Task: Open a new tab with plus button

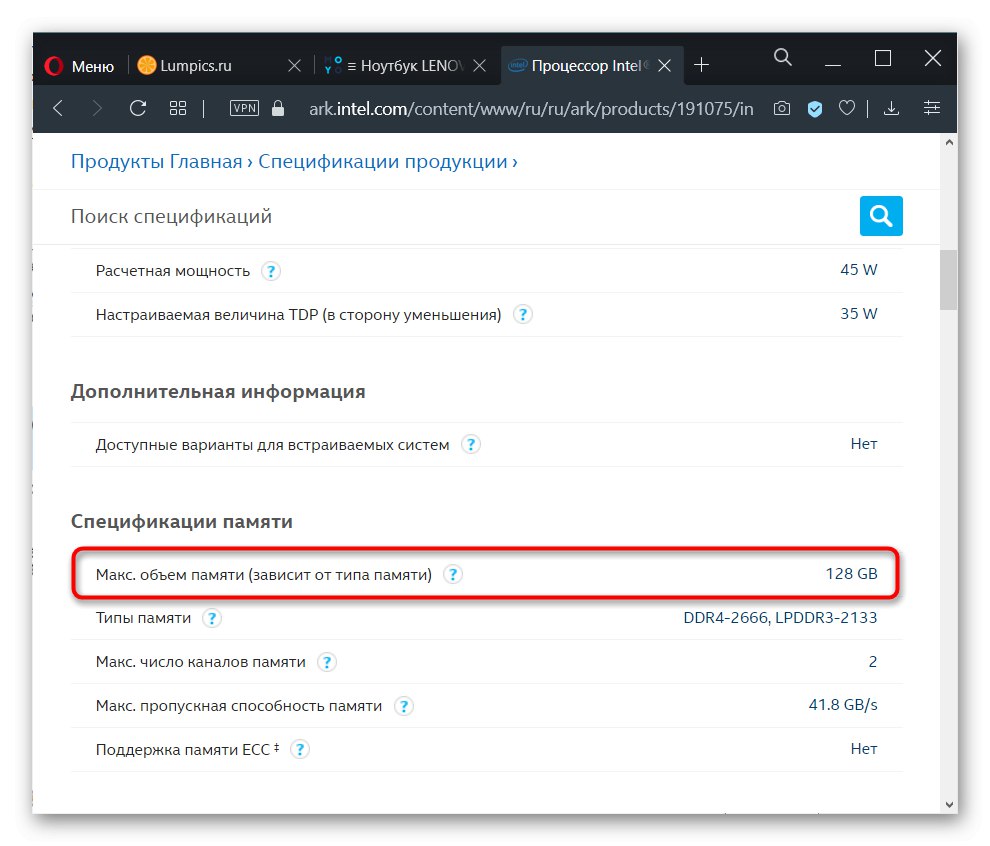Action: coord(702,66)
